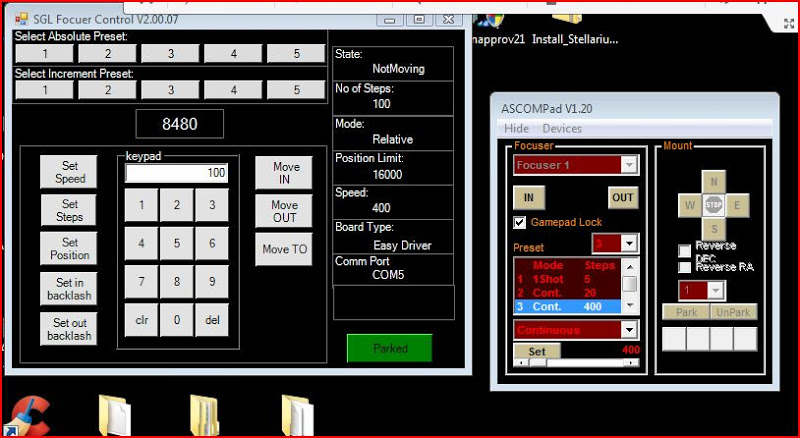Click the Move OUT button

[284, 211]
